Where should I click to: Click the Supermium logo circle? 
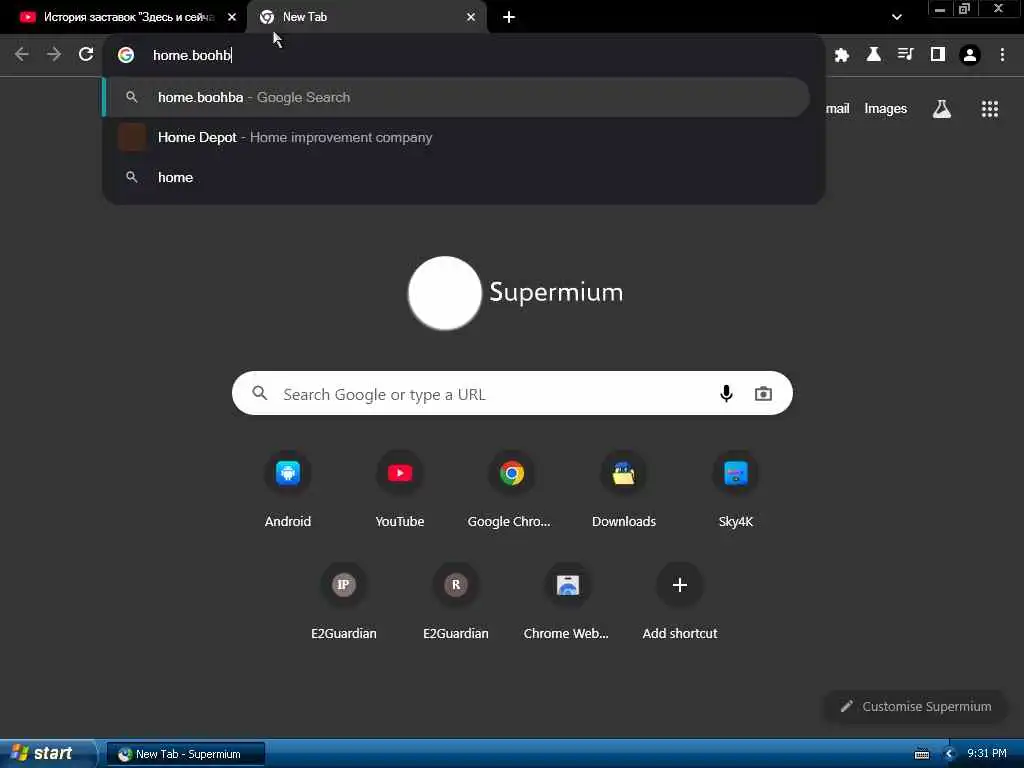tap(445, 293)
